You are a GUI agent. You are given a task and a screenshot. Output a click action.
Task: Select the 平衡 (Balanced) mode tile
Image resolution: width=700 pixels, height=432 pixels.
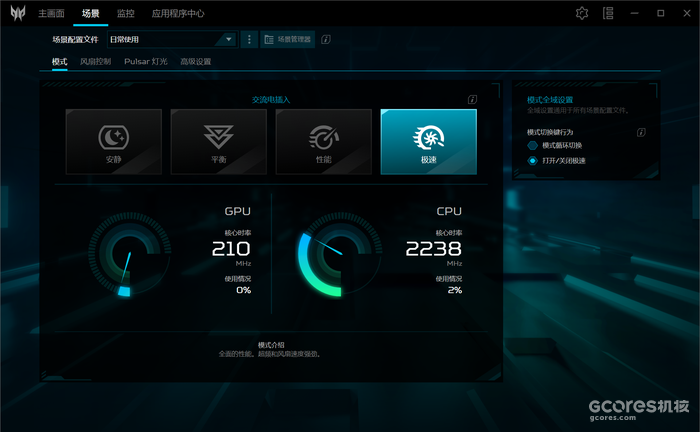(218, 141)
